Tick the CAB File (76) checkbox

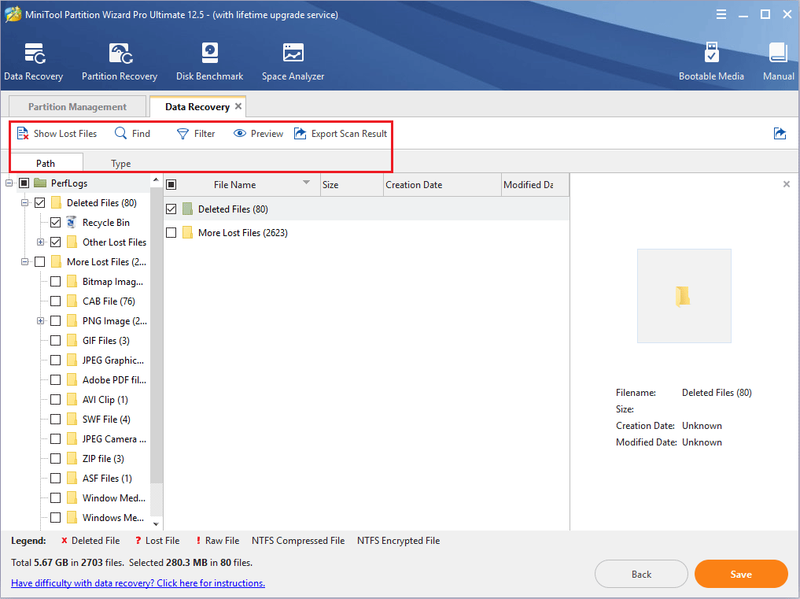coord(56,301)
